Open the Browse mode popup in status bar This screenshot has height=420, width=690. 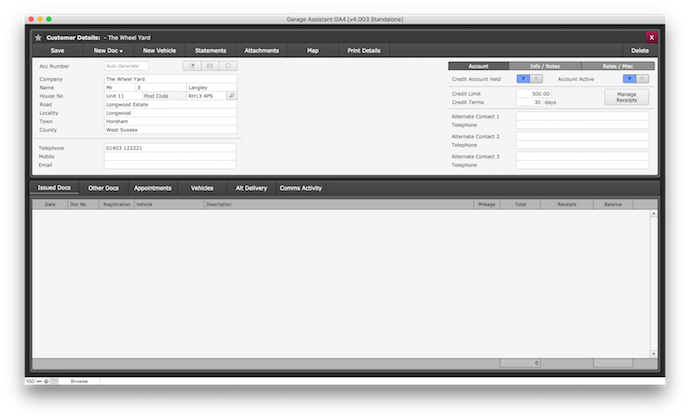[79, 381]
